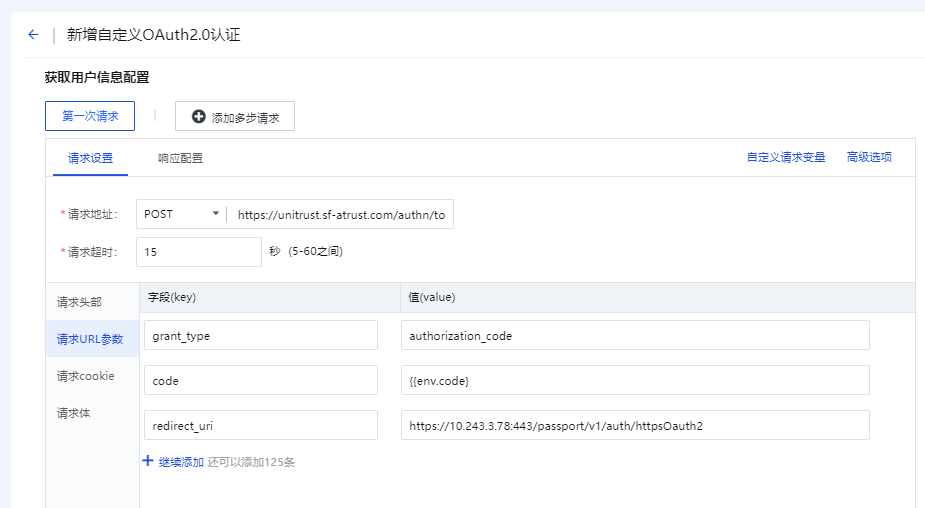Click the redirect_uri value field with the URL
Screen dimensions: 925x508
pyautogui.click(x=635, y=426)
